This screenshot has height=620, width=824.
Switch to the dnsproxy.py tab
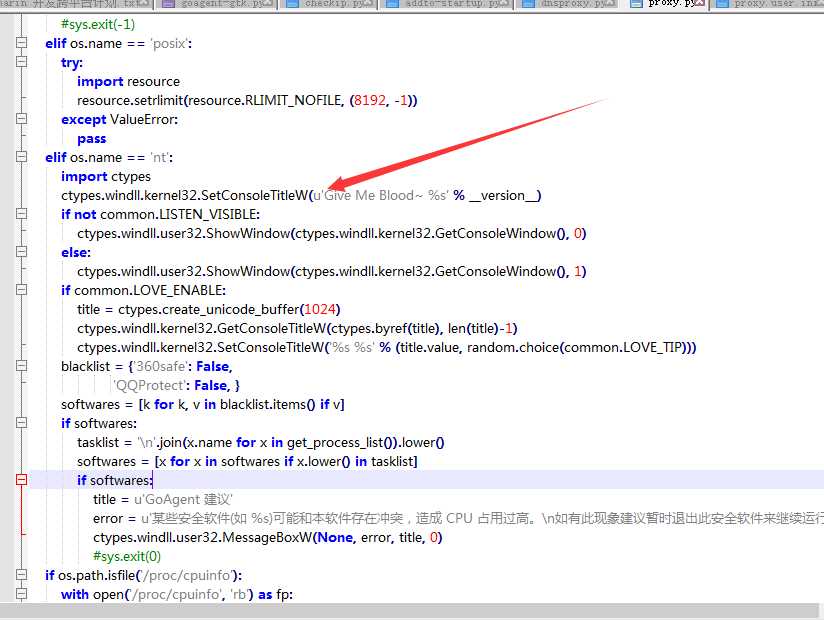571,4
